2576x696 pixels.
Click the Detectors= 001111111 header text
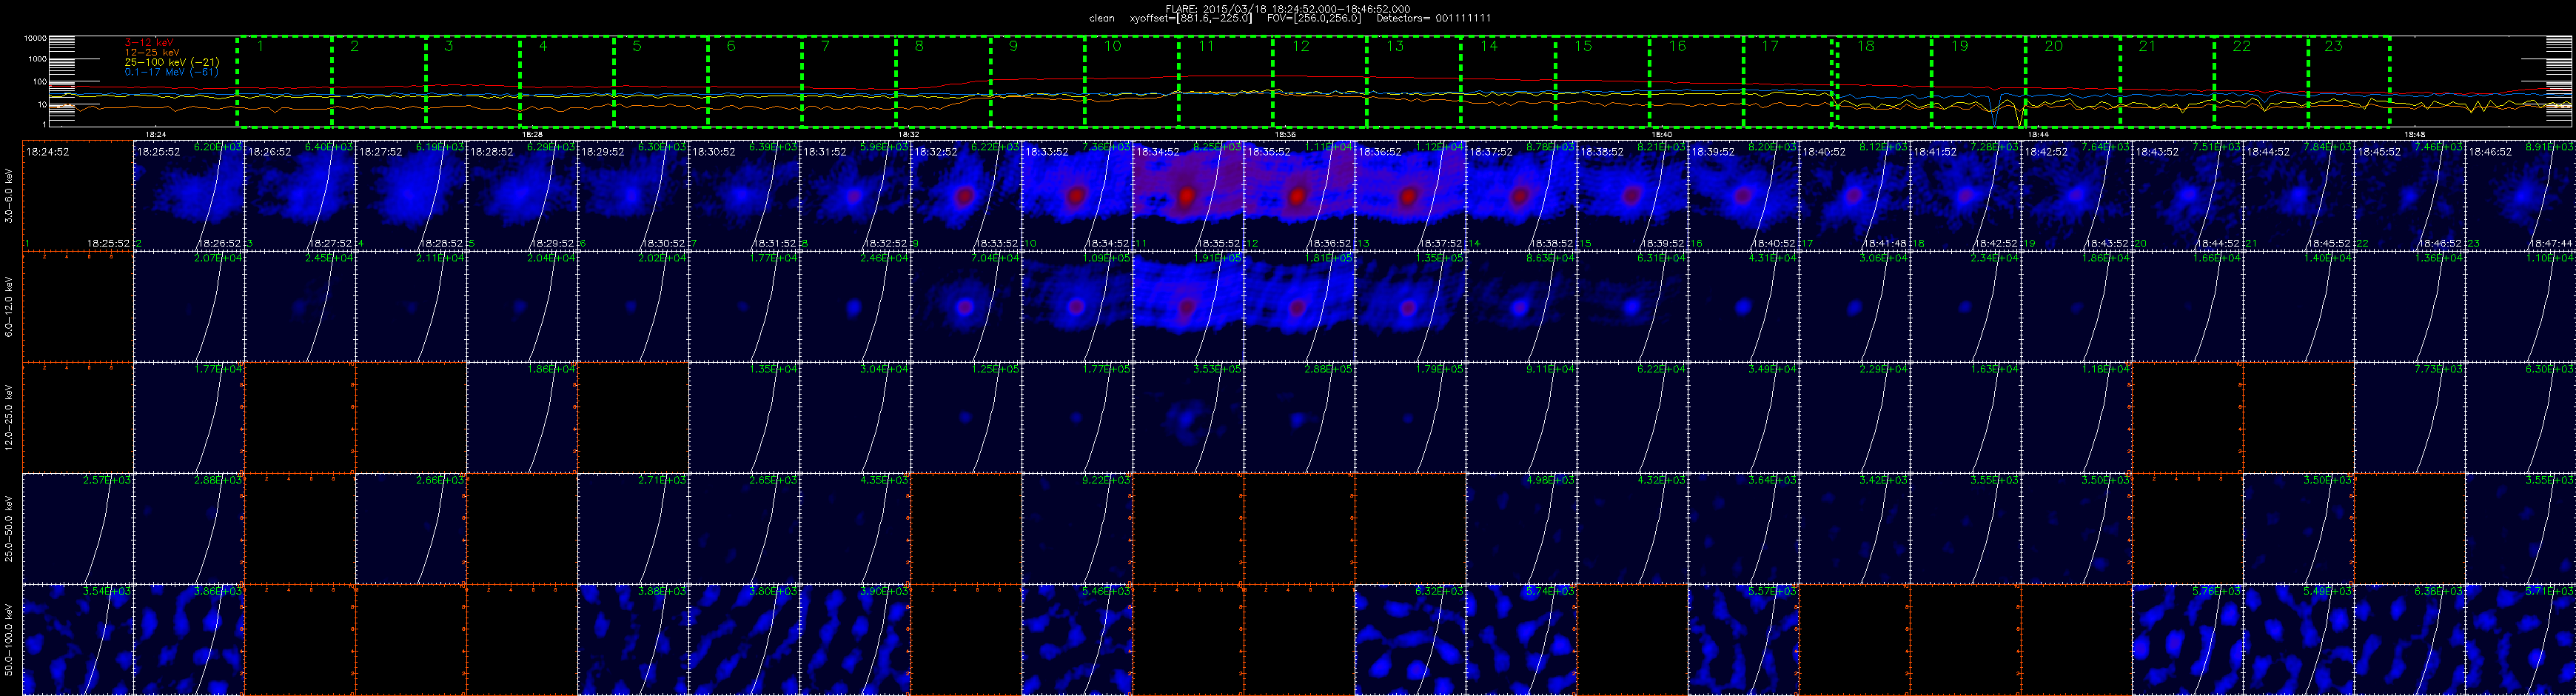click(x=1434, y=18)
